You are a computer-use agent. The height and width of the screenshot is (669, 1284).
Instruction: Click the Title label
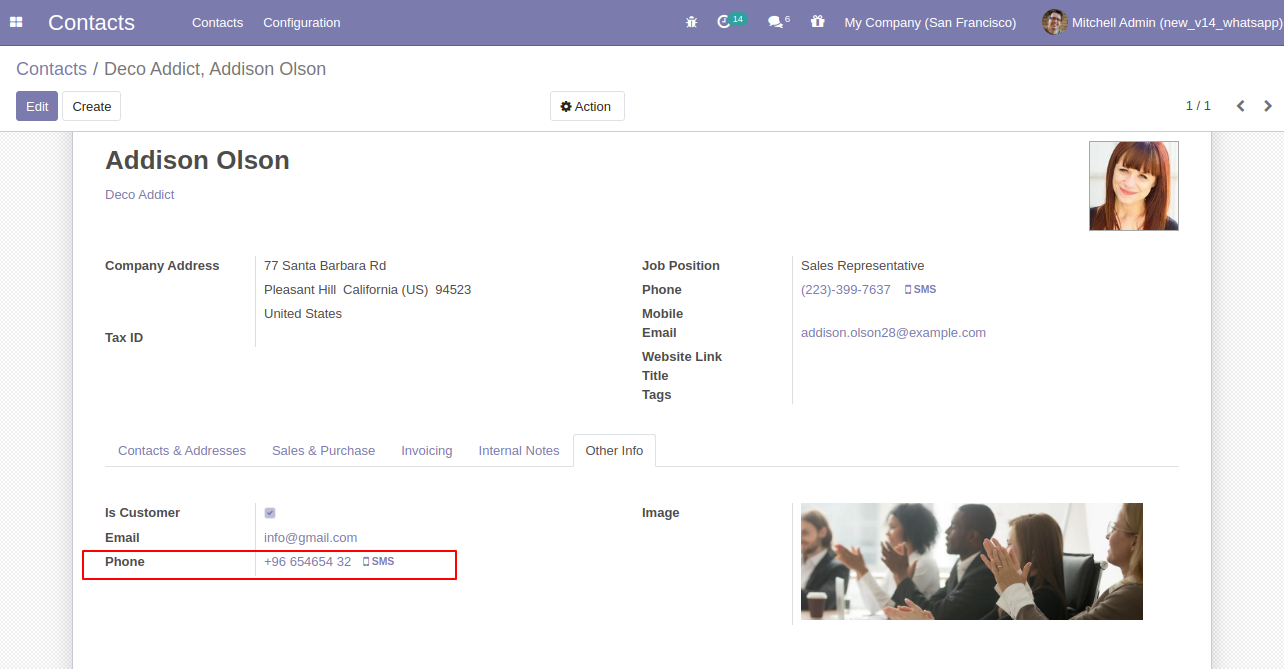[655, 376]
